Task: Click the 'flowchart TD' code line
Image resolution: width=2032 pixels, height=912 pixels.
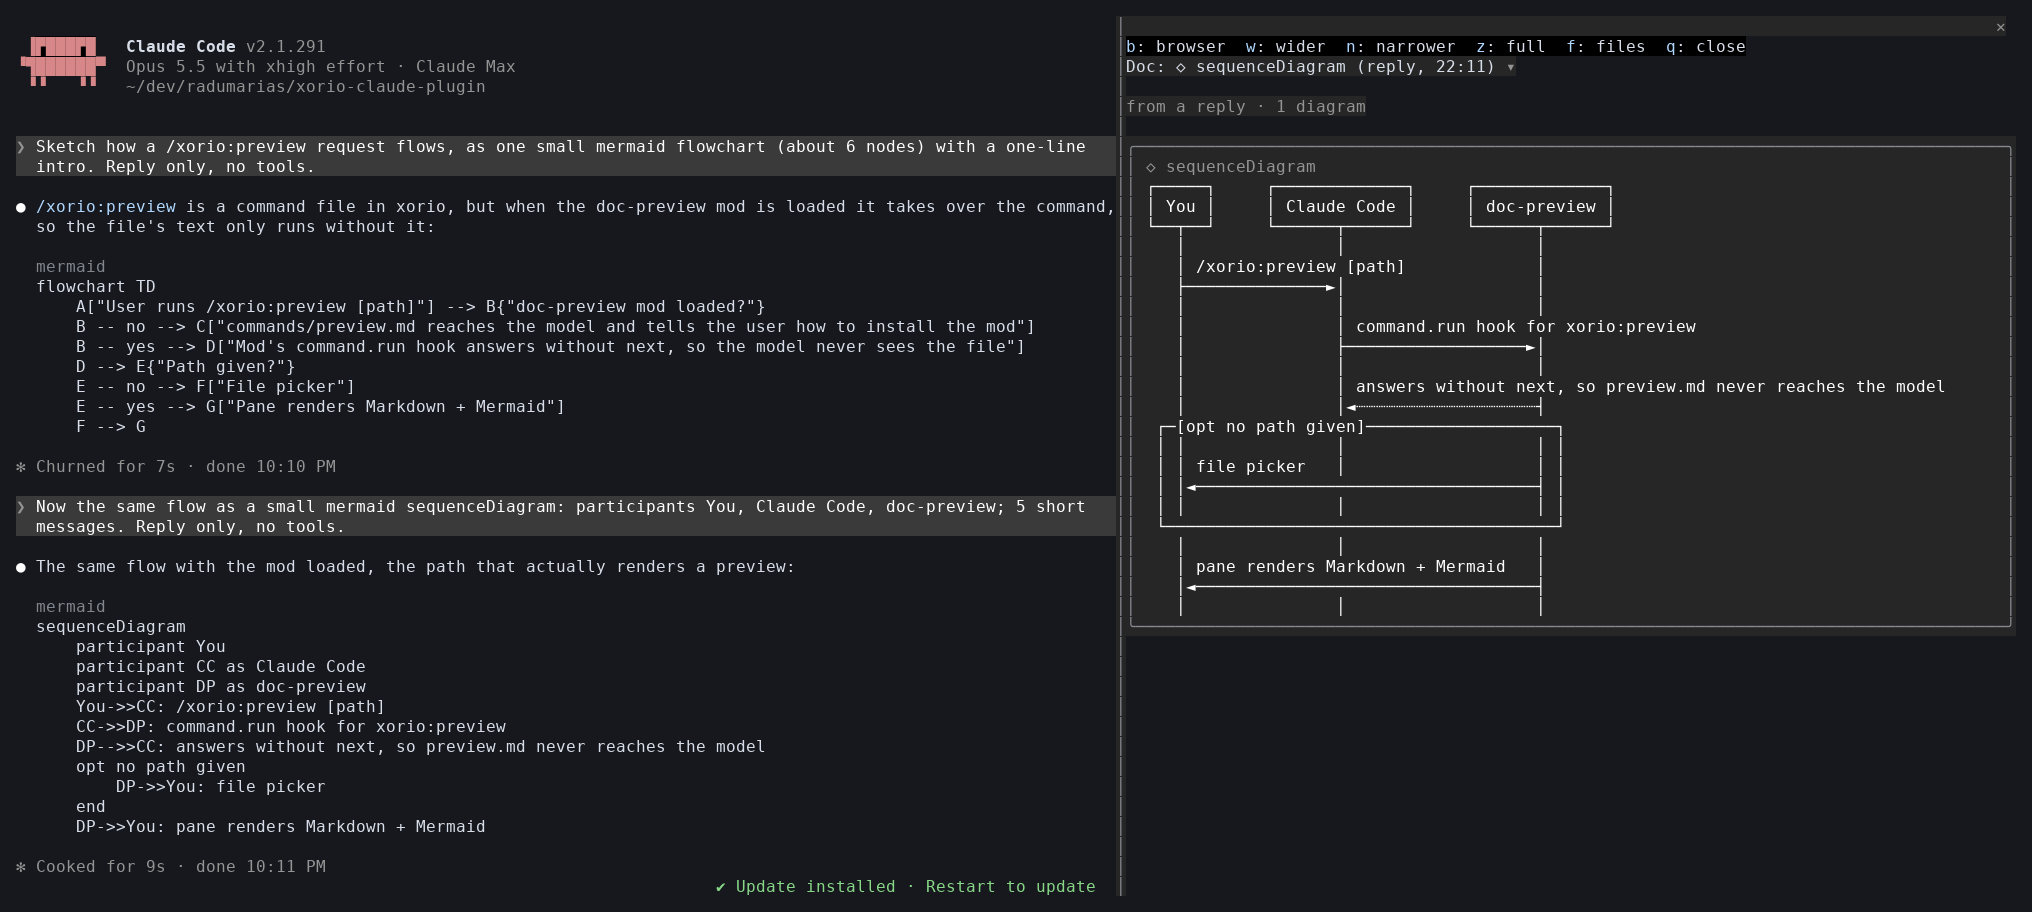Action: click(x=96, y=287)
